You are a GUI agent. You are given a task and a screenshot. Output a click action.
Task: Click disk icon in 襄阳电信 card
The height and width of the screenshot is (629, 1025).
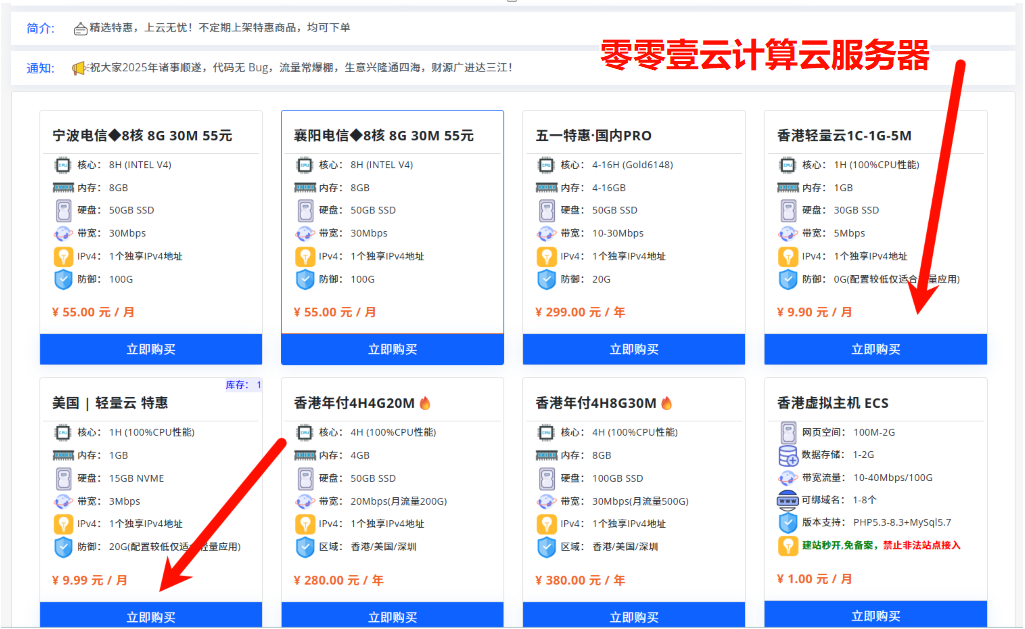[x=305, y=211]
